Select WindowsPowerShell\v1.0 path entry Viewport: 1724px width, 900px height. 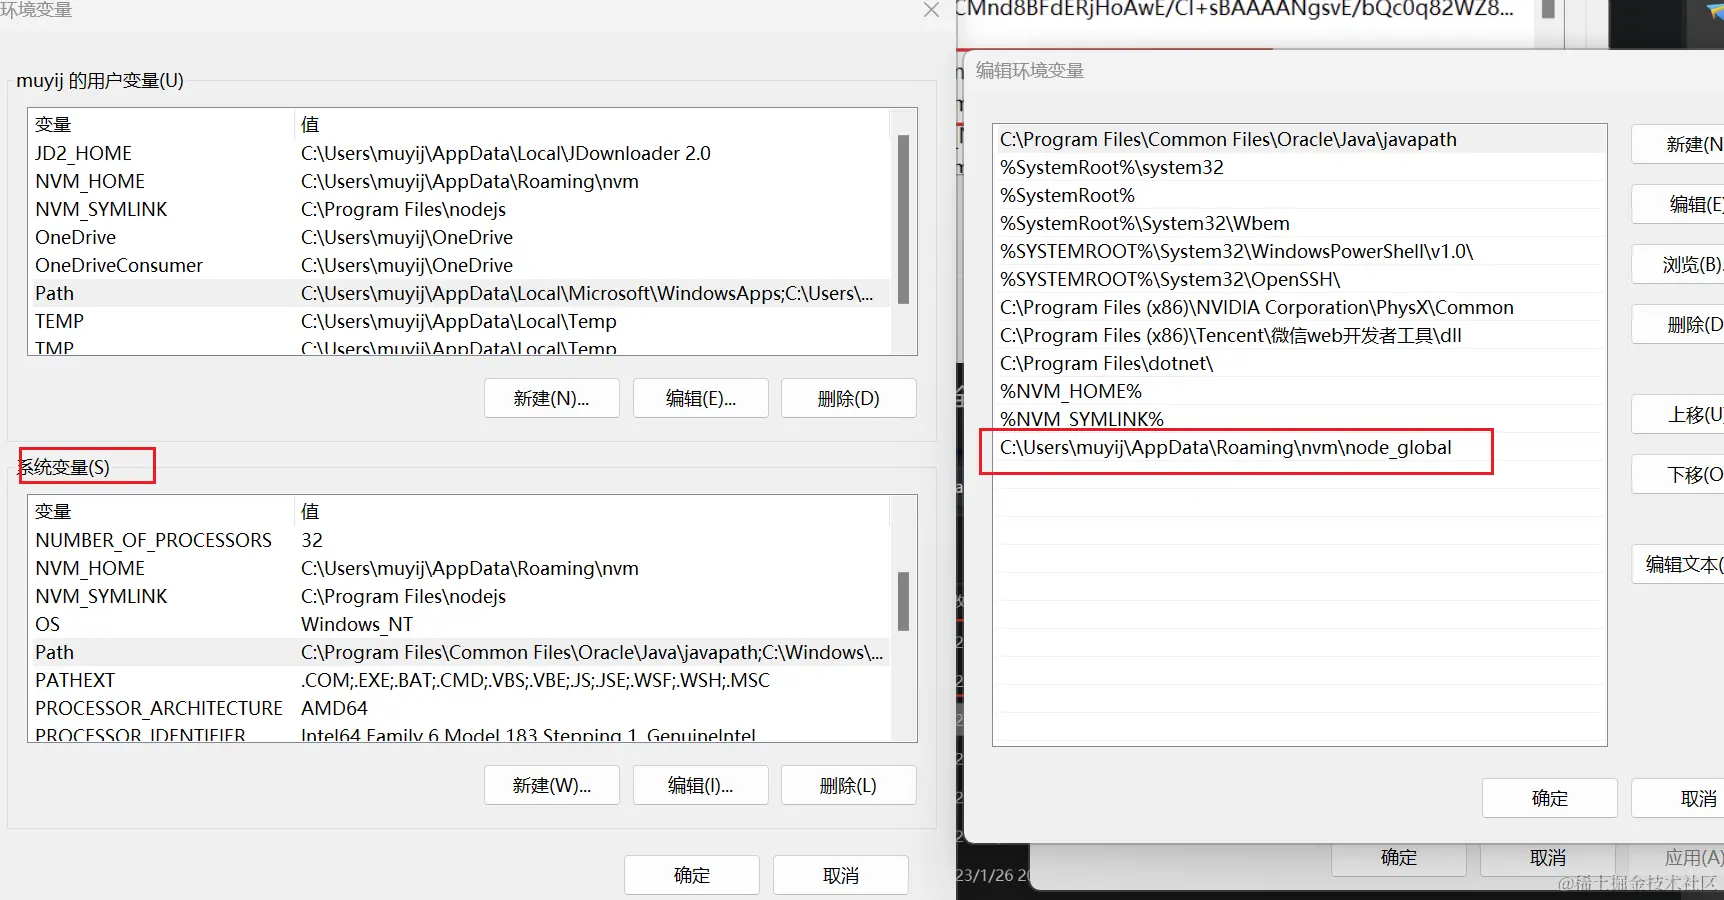pyautogui.click(x=1300, y=251)
